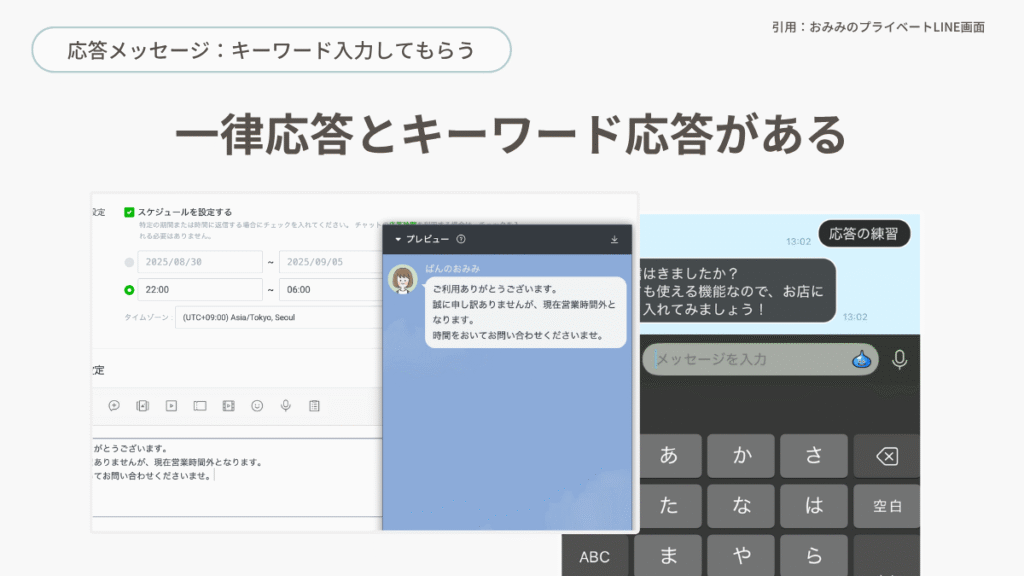
Task: Open the timezone Asia/Tokyo dropdown
Action: (278, 317)
